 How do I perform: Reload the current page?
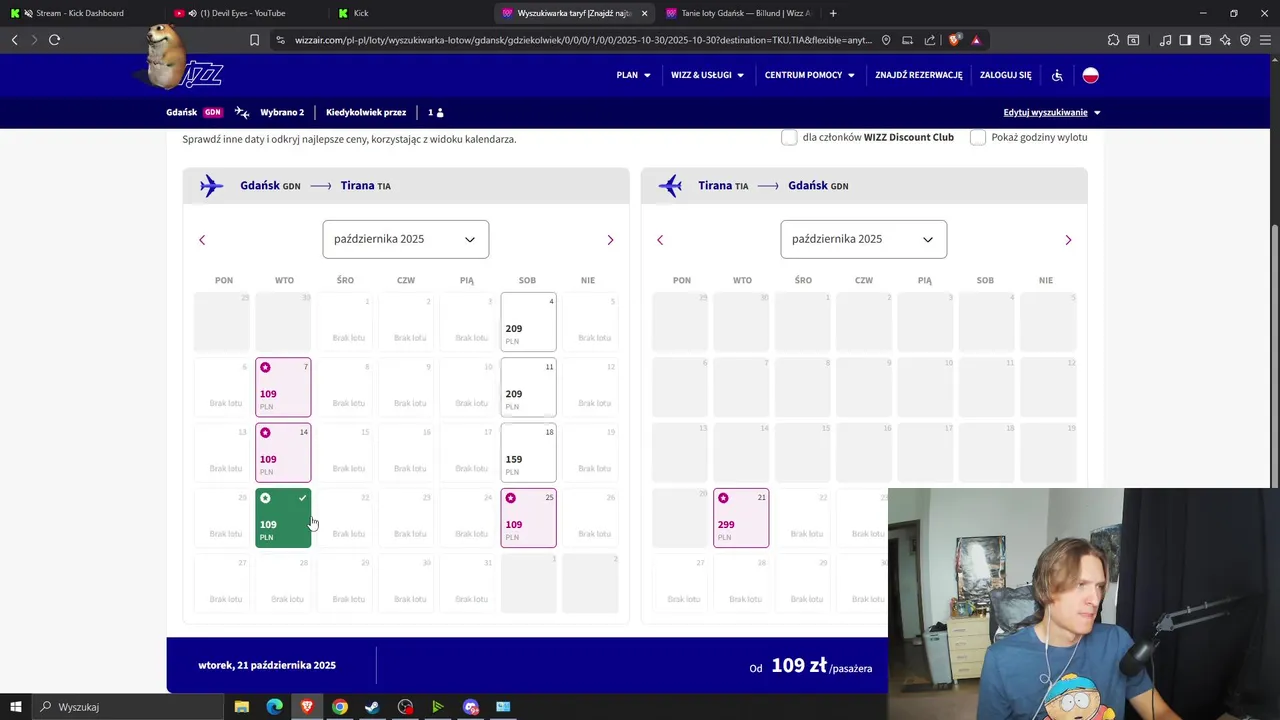(x=54, y=40)
